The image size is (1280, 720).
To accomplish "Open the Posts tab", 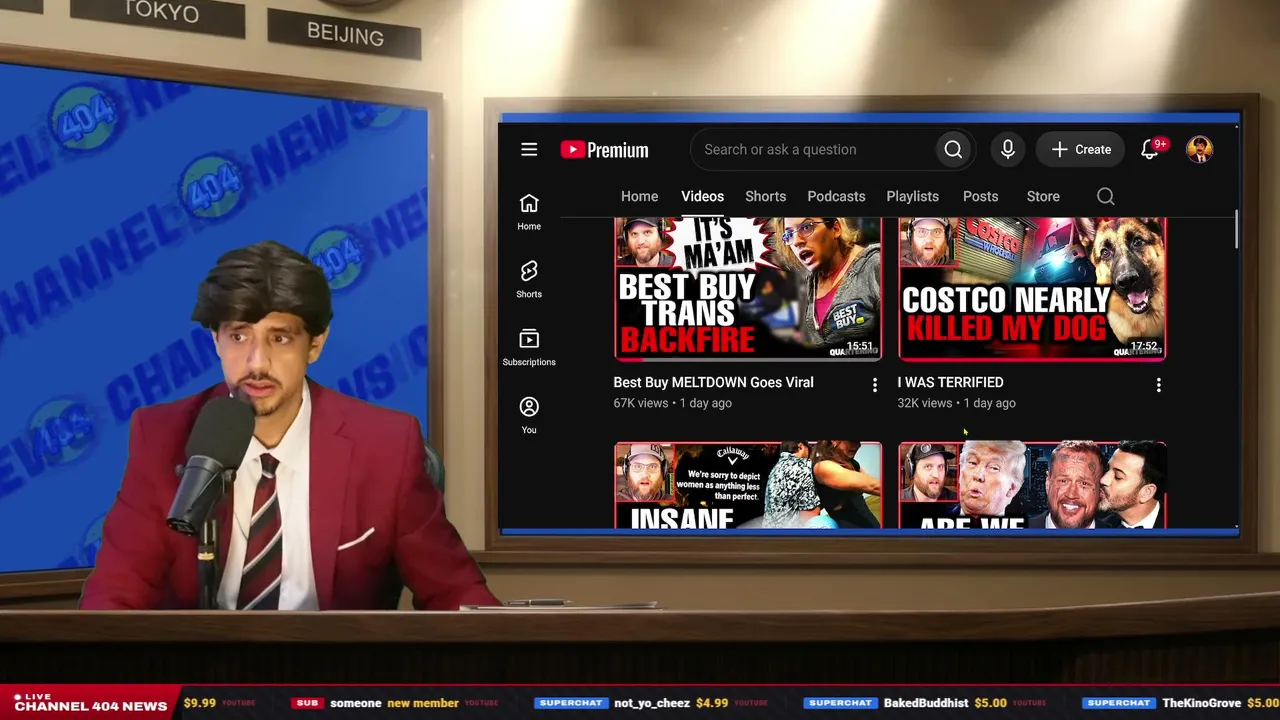I will 981,197.
